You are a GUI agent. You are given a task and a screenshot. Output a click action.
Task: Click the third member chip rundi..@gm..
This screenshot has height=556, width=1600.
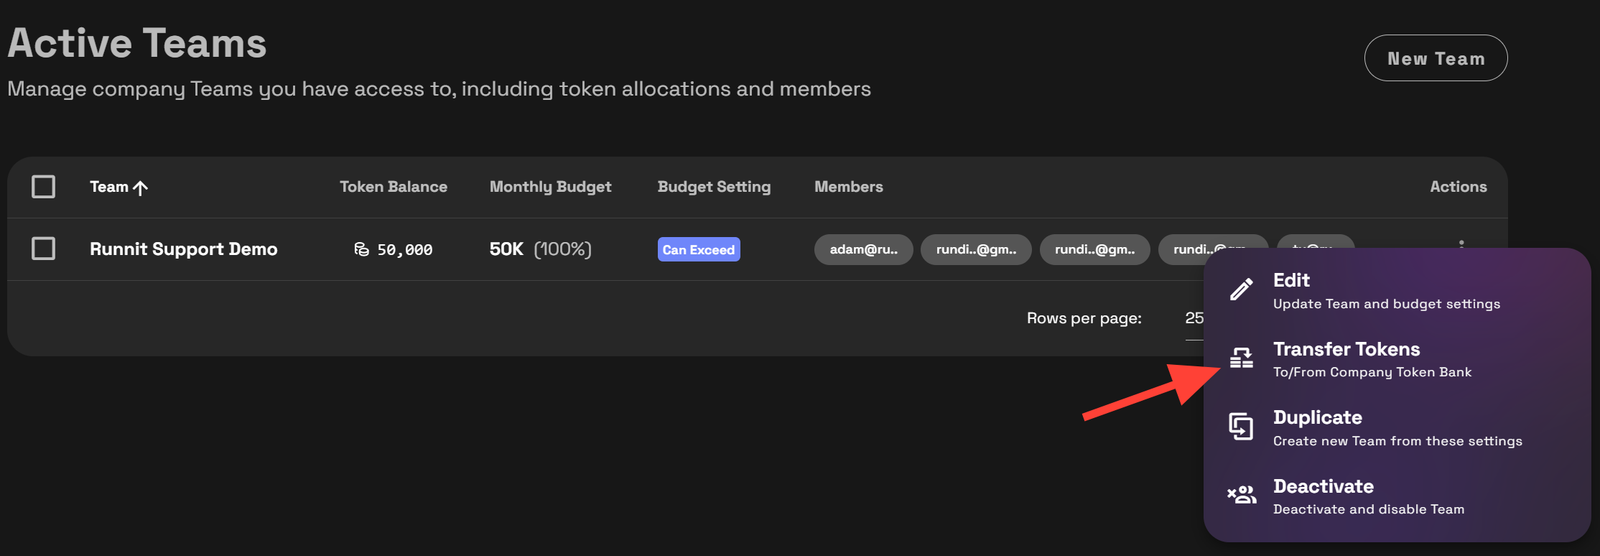[1095, 249]
